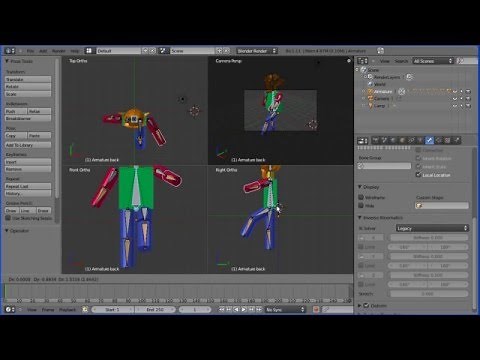Collapse the Display panel
This screenshot has width=480, height=360.
pyautogui.click(x=360, y=187)
